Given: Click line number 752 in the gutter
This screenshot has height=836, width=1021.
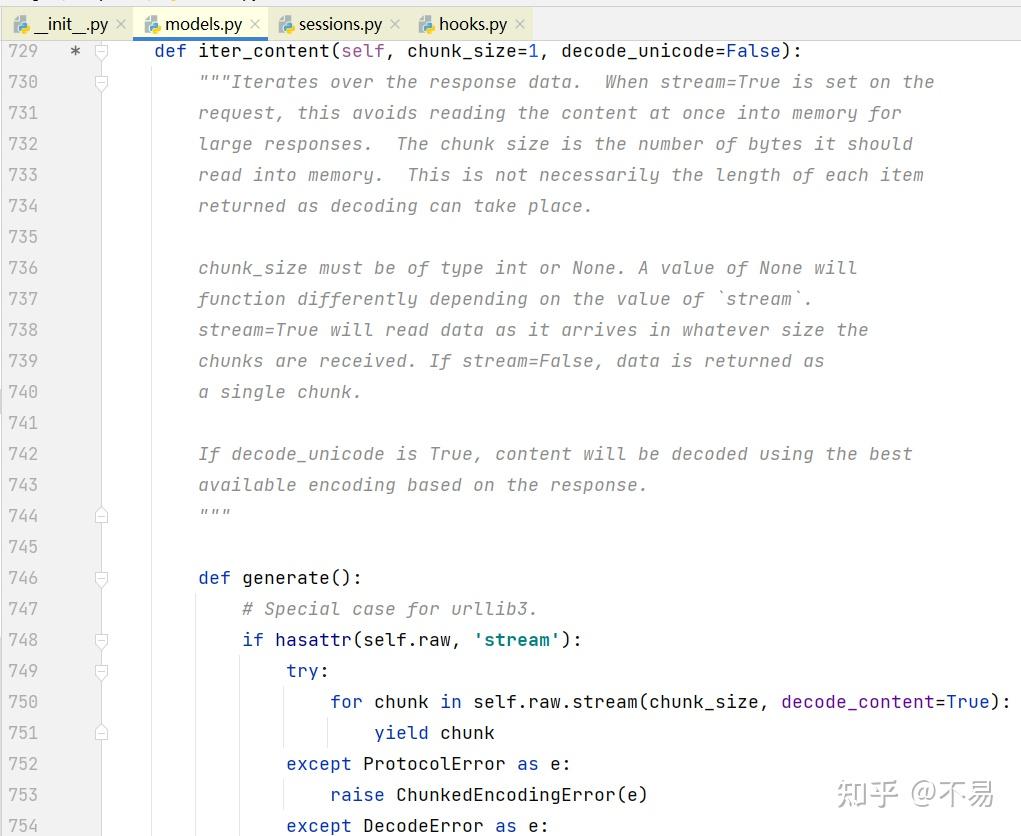Looking at the screenshot, I should coord(23,764).
